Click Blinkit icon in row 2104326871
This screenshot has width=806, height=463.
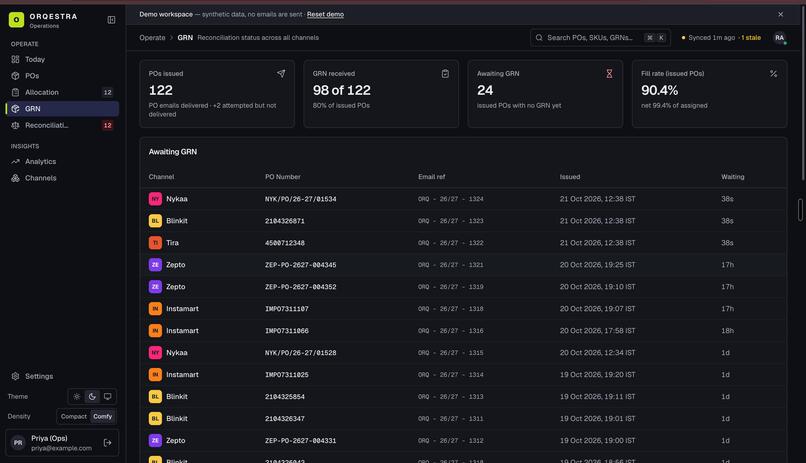pyautogui.click(x=155, y=221)
